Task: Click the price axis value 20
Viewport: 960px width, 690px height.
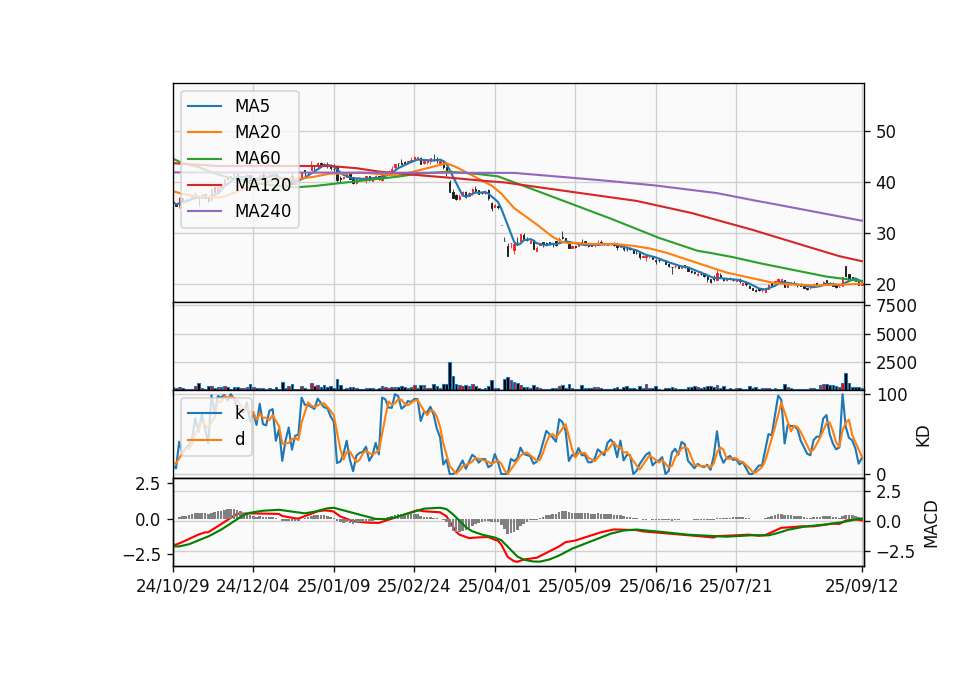Action: (x=886, y=285)
